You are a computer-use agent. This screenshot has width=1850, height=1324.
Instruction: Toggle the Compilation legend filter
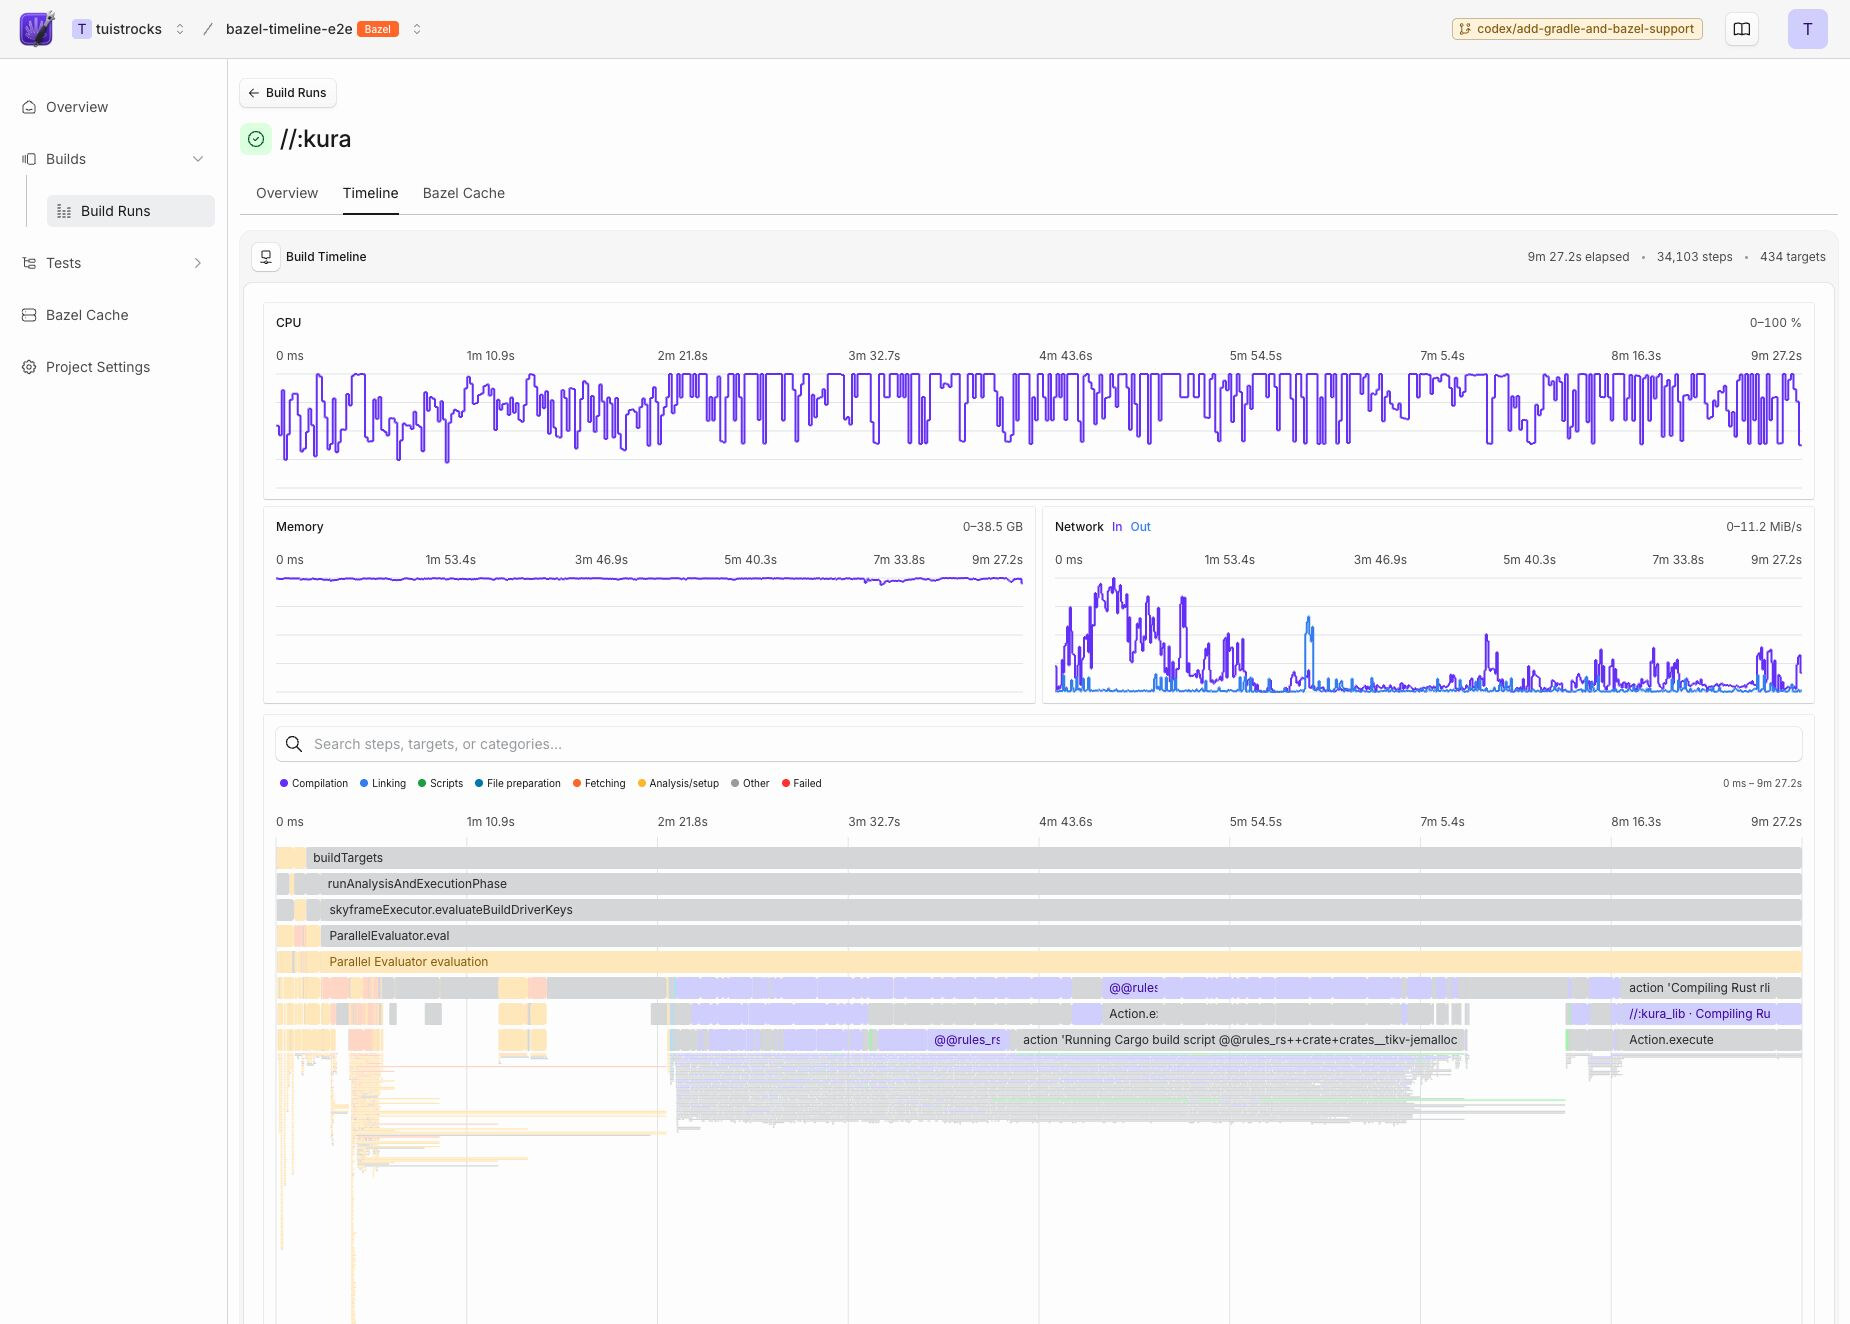click(x=314, y=783)
